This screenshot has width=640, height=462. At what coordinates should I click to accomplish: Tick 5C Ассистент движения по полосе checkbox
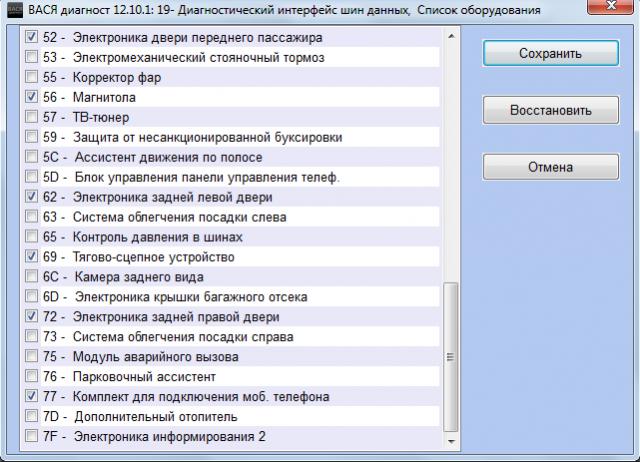pyautogui.click(x=31, y=157)
